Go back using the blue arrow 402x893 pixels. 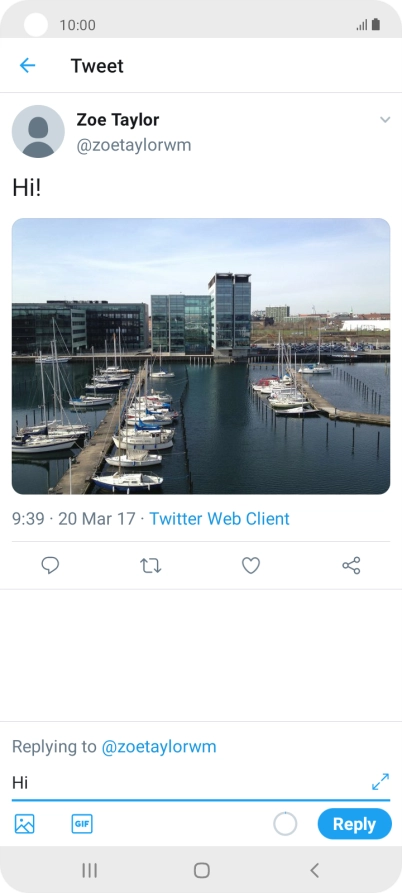click(27, 65)
